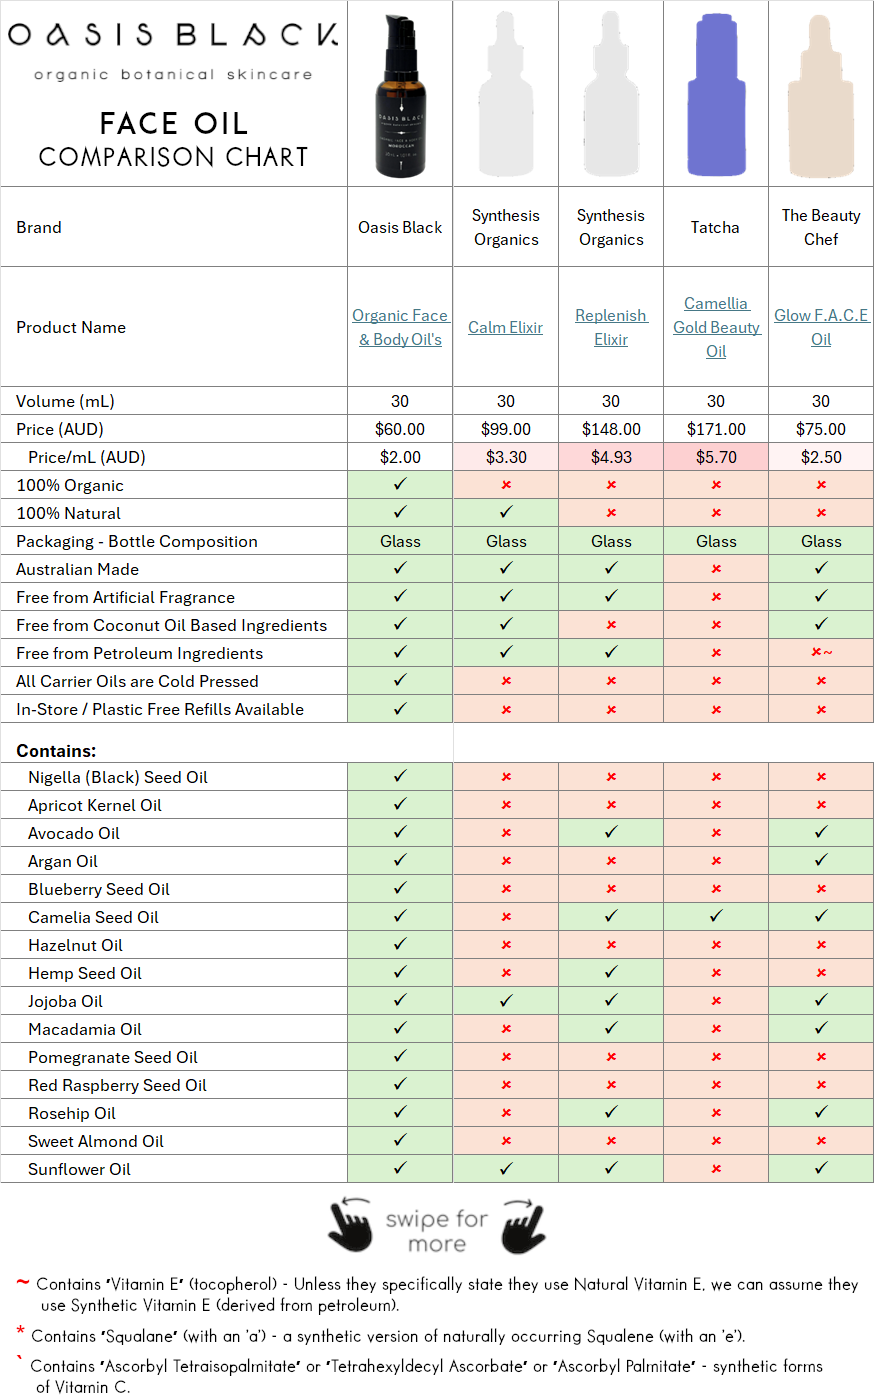Click Calm Elixir cross in Sweet Almond Oil row
874x1400 pixels.
[506, 1141]
